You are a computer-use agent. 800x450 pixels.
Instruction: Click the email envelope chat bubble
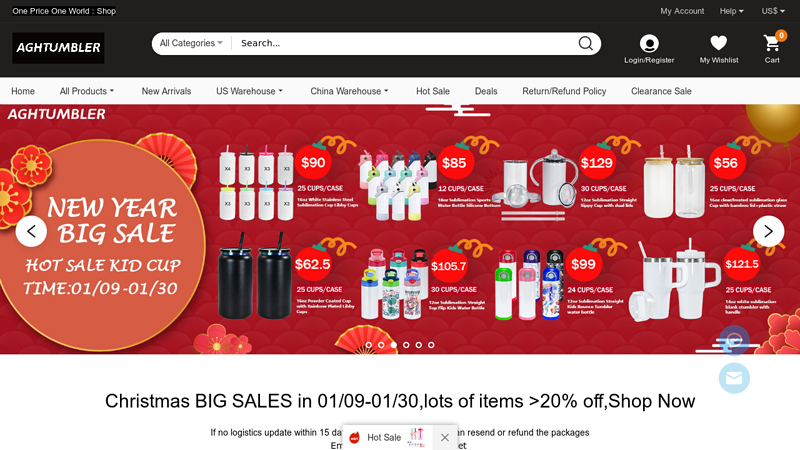[x=734, y=378]
